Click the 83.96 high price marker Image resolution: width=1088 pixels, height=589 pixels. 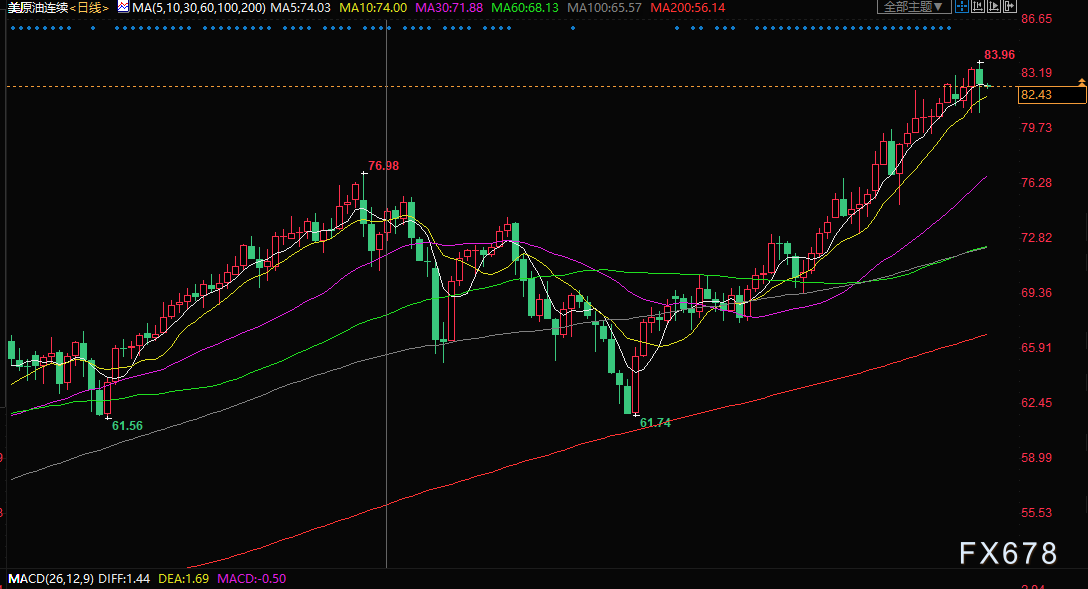(x=999, y=55)
